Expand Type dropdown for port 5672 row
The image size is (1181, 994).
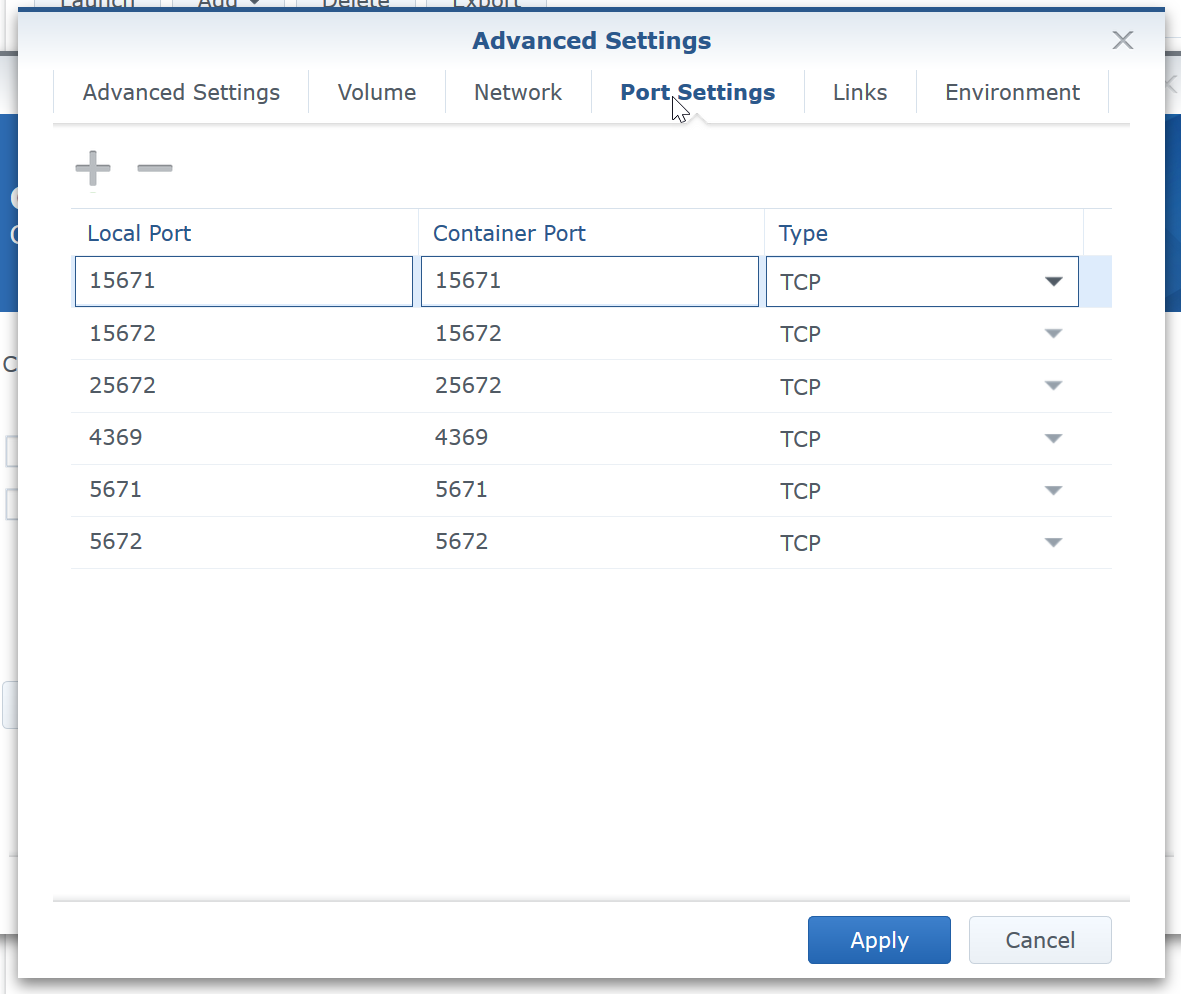(x=1052, y=542)
